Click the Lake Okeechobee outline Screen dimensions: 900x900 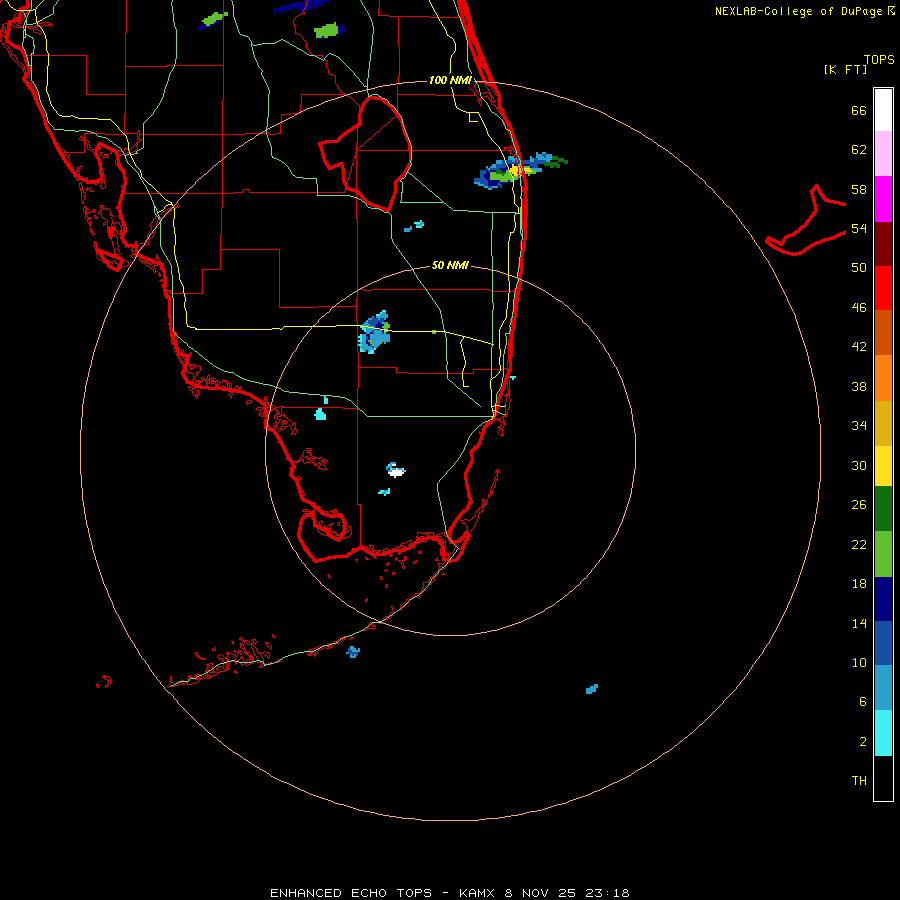[365, 154]
